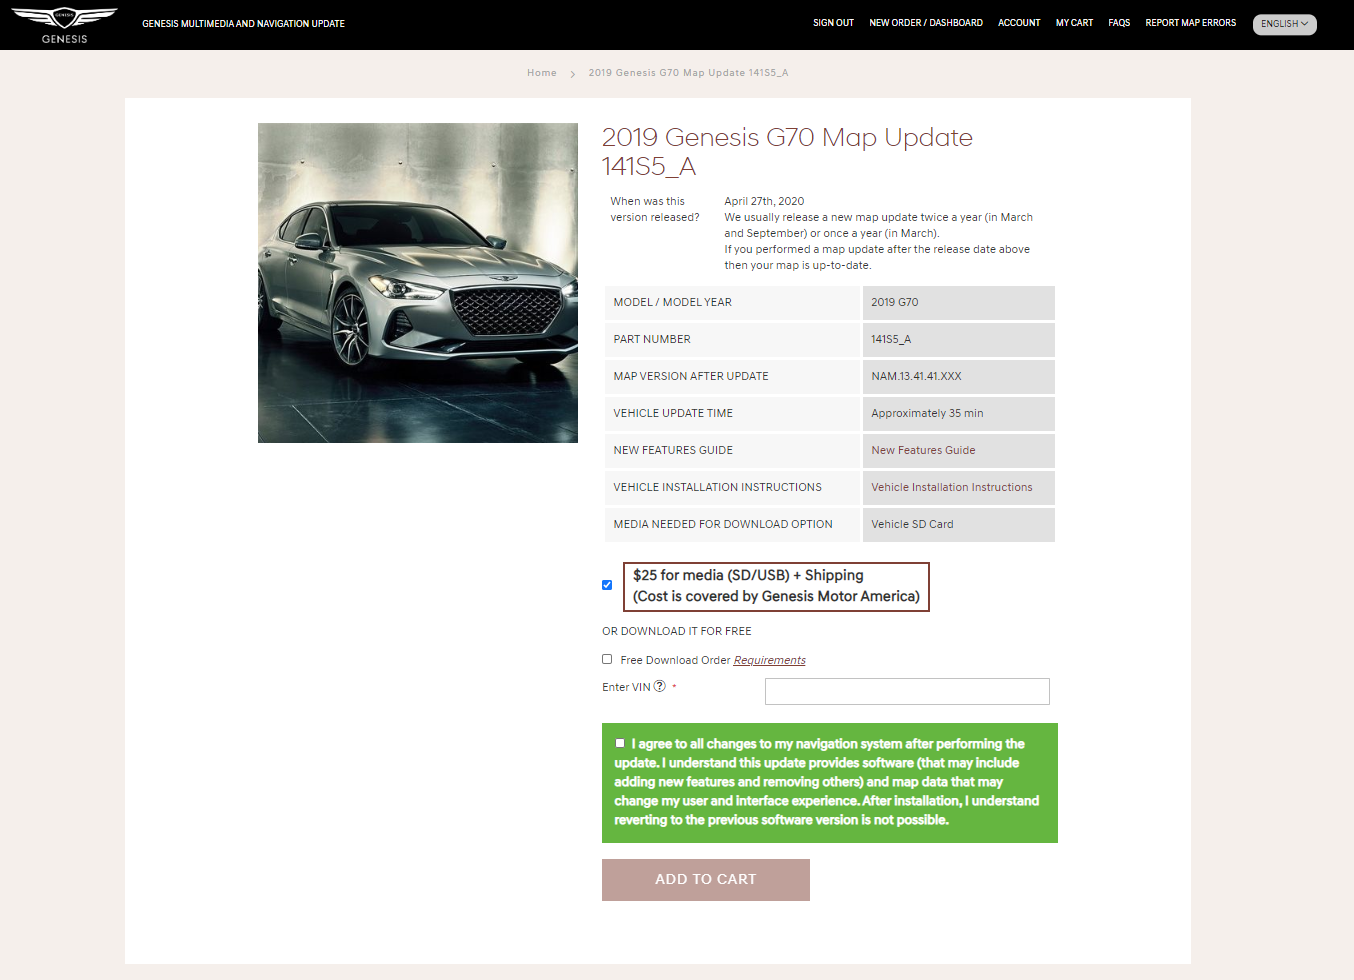Click the page heading 2019 Genesis G70 Map Update
Viewport: 1354px width, 980px height.
tap(787, 151)
